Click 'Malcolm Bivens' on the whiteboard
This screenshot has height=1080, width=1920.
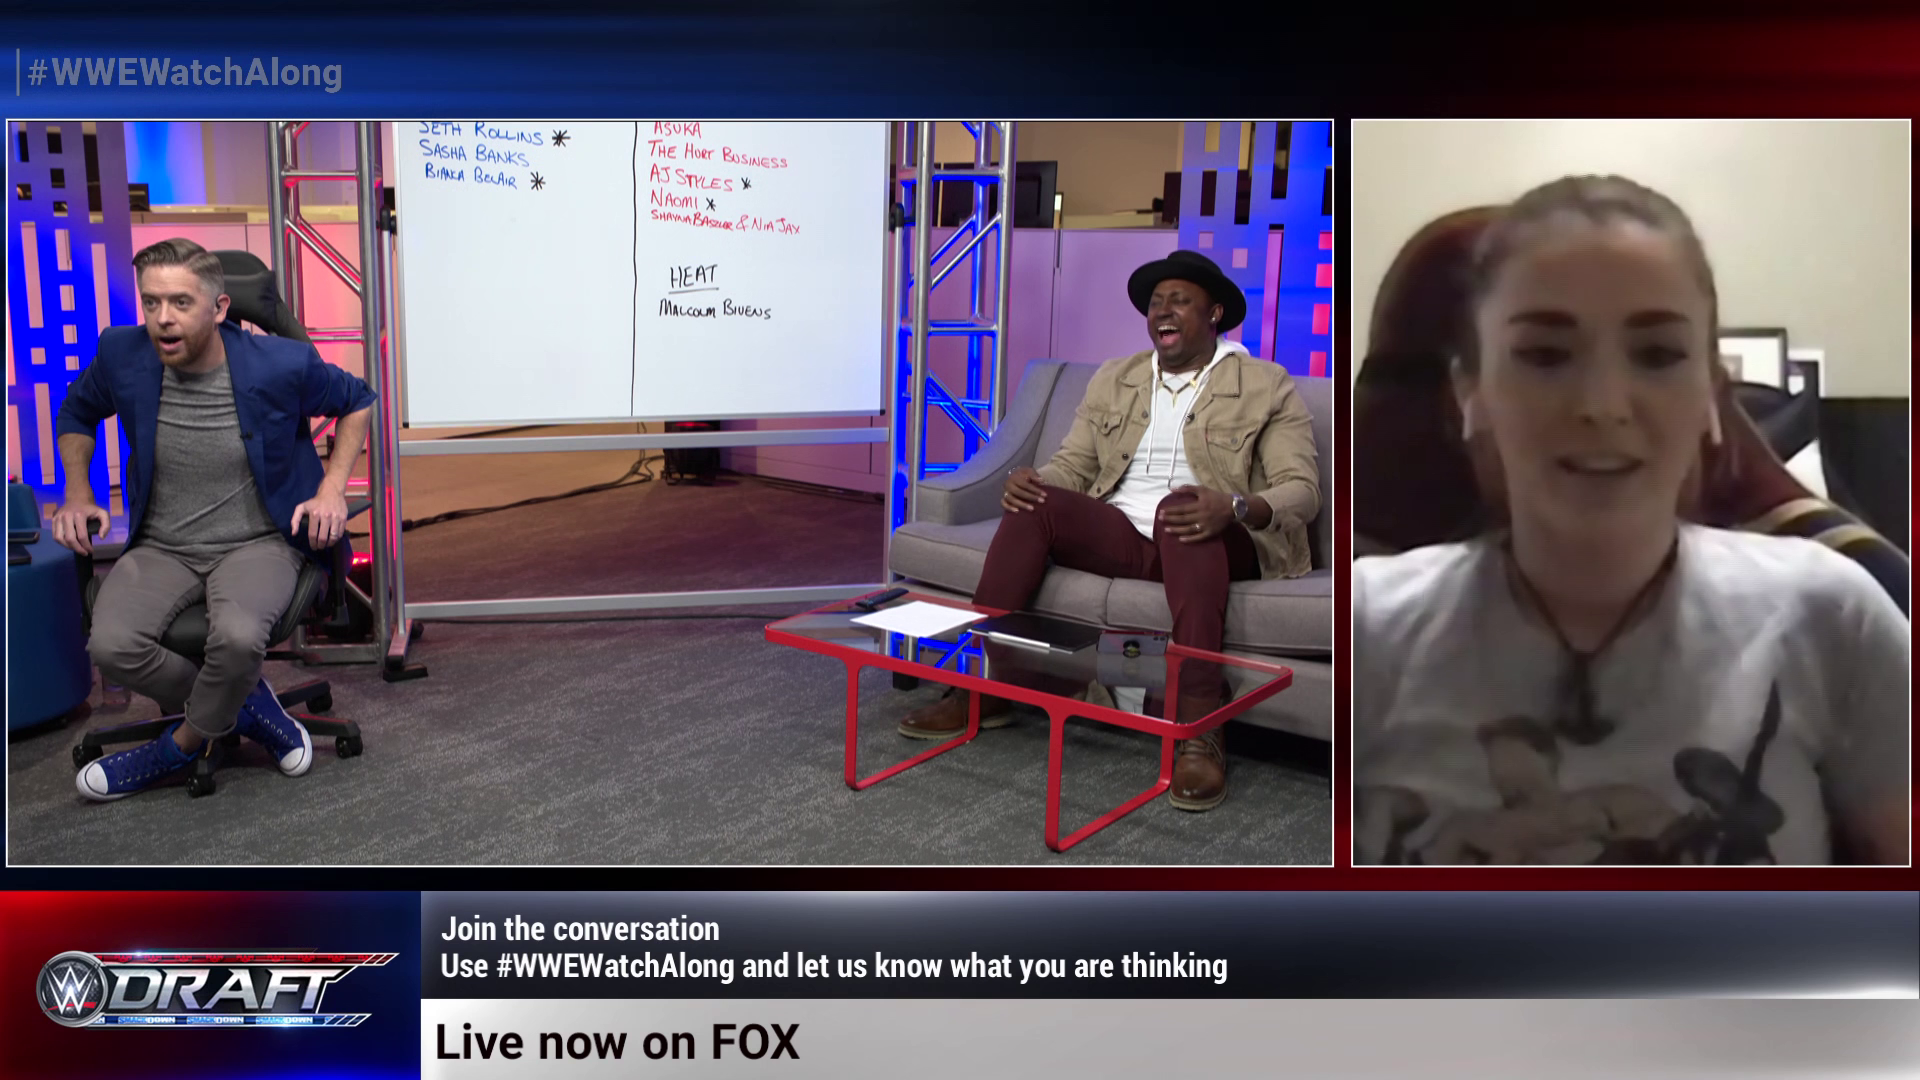(714, 310)
